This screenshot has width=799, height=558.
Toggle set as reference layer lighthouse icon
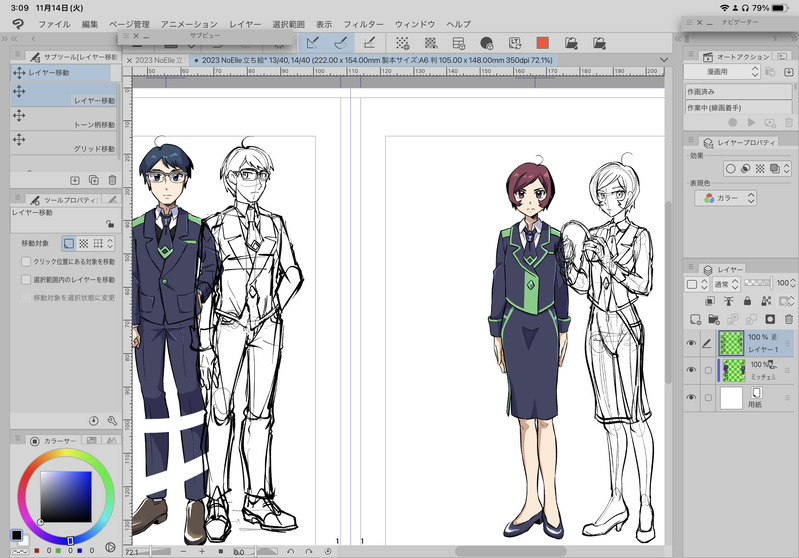tap(729, 301)
